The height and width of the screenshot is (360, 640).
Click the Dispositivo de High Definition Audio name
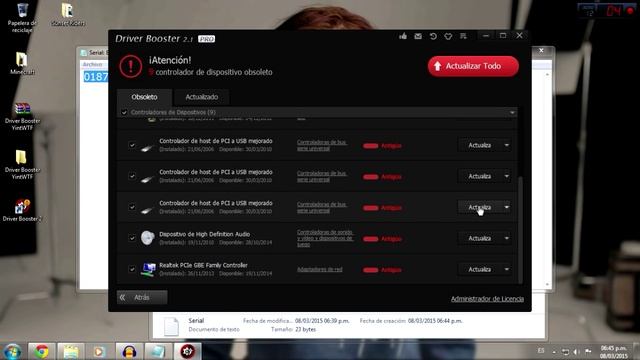[204, 234]
